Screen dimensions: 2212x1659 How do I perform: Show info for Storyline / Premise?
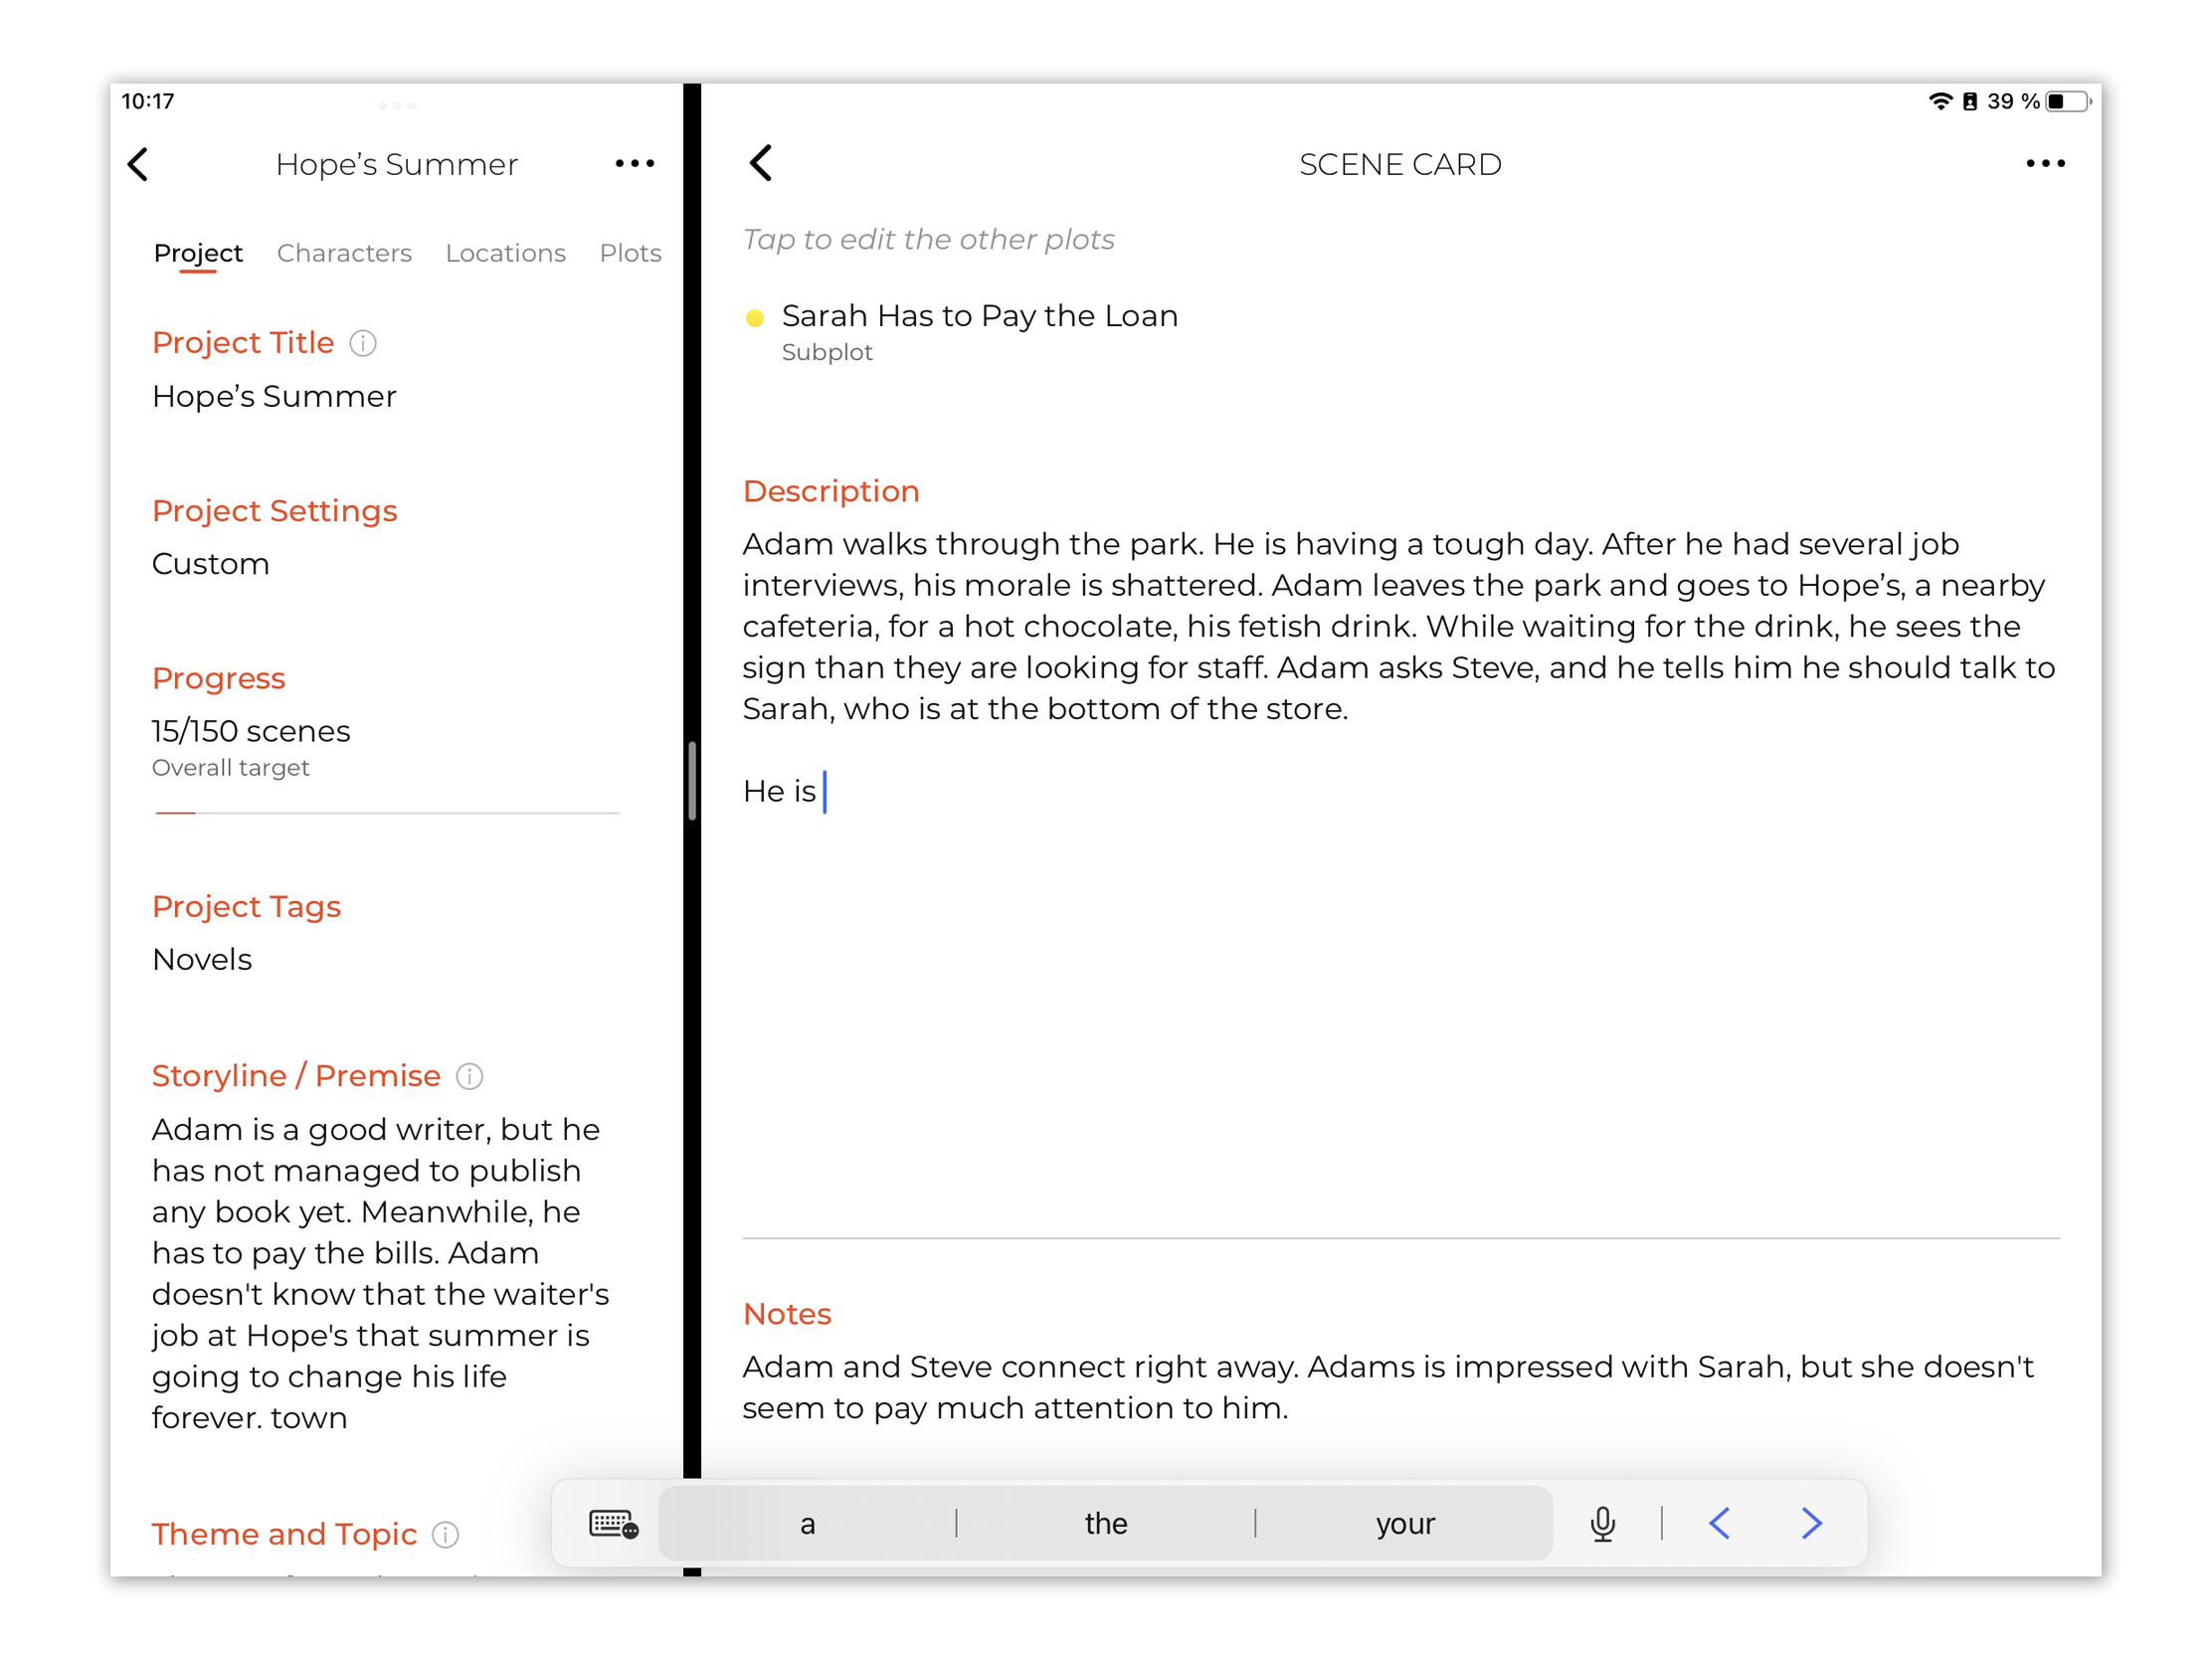tap(469, 1076)
